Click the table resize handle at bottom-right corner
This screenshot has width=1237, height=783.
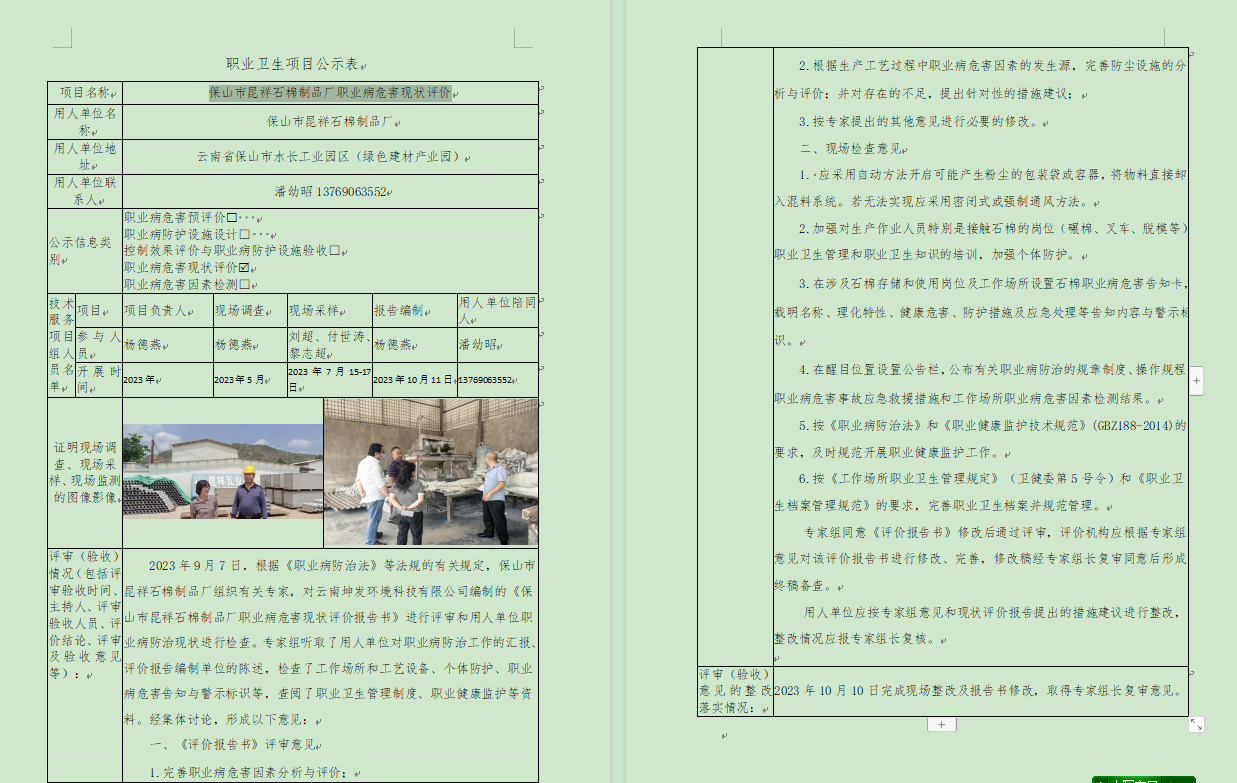pos(1196,724)
